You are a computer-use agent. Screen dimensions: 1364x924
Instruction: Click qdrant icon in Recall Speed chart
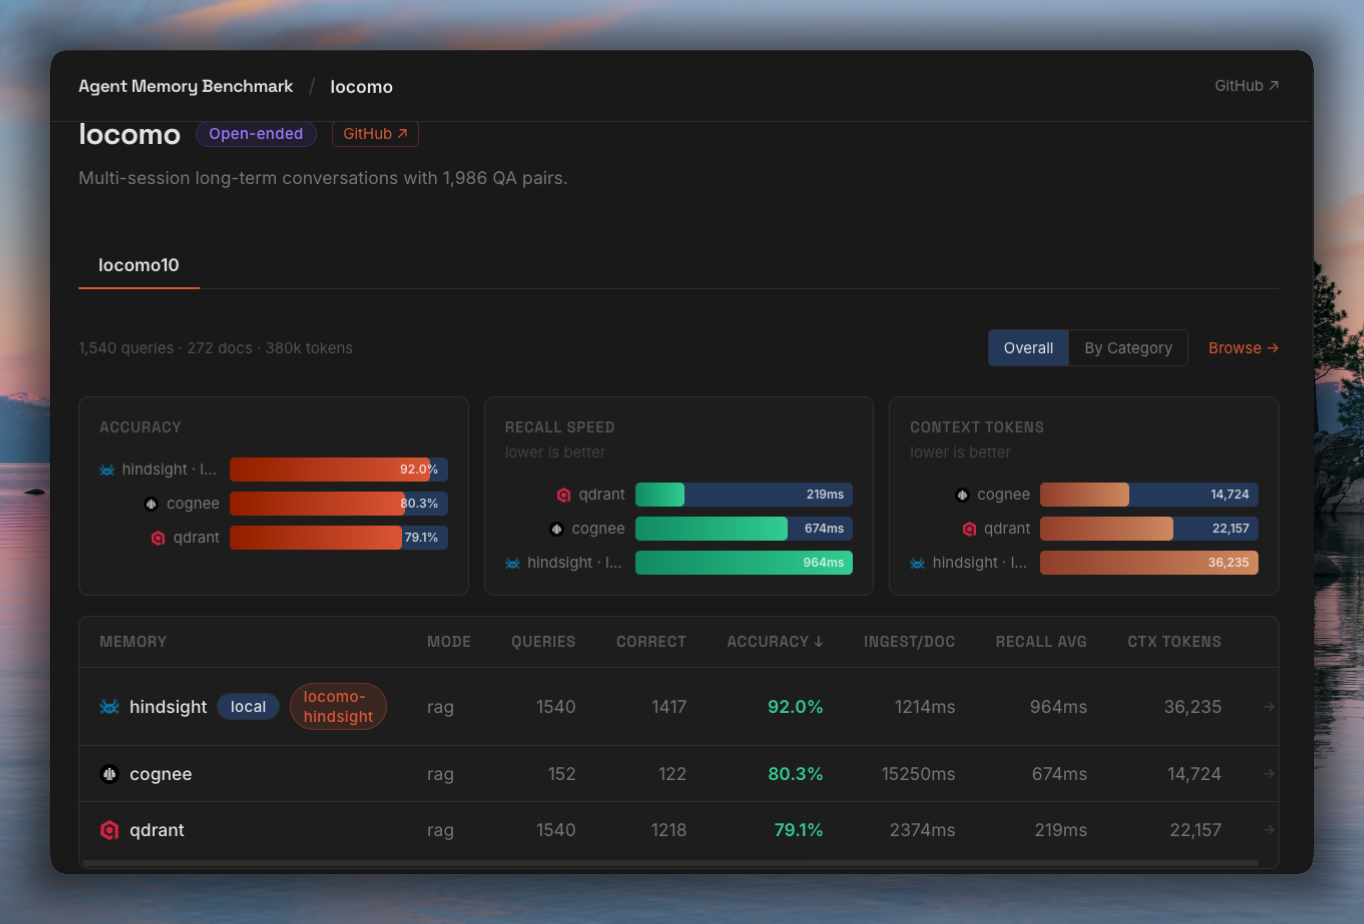(x=564, y=495)
